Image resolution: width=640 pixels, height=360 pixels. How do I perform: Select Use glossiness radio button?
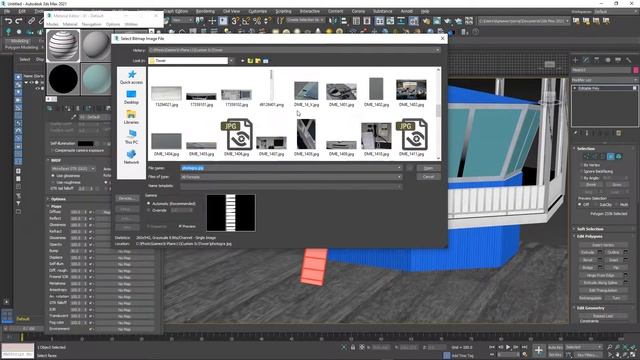(x=66, y=176)
